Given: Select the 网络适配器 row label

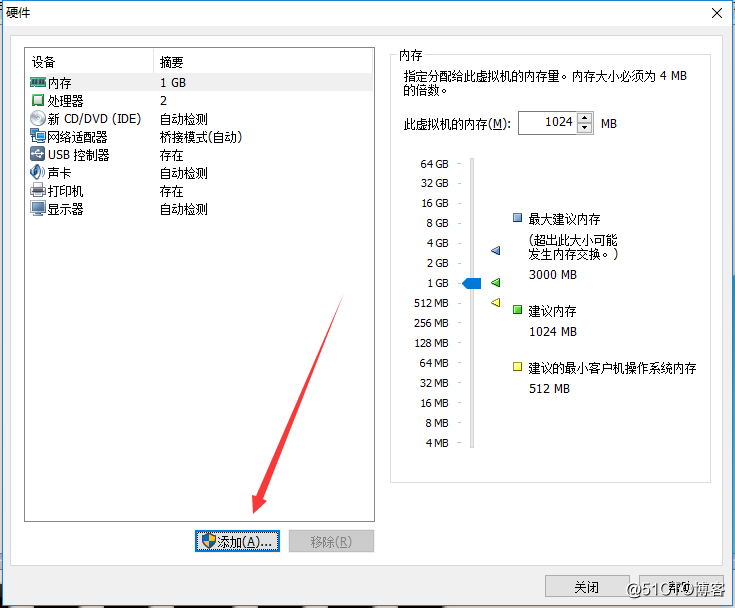Looking at the screenshot, I should (77, 137).
